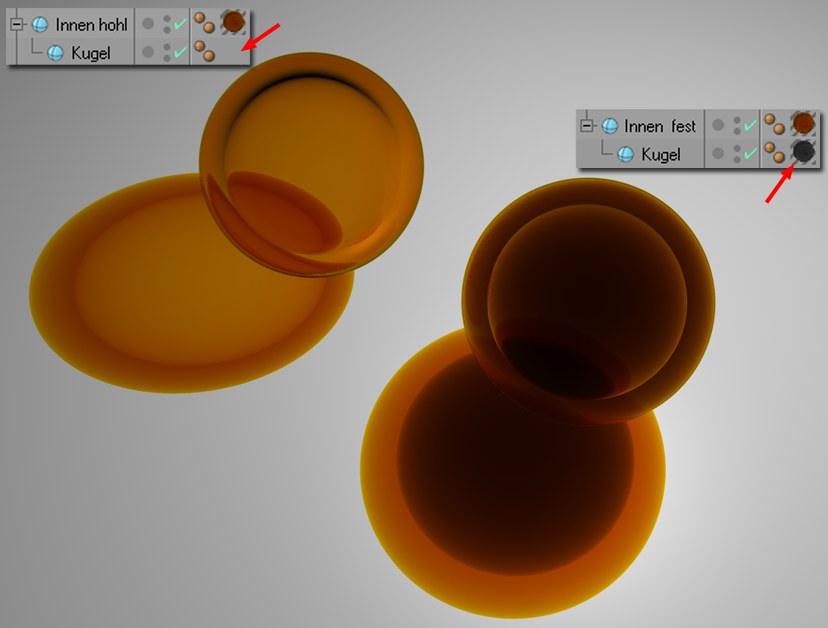Select the Phong tag on Innen hohl

click(x=204, y=23)
